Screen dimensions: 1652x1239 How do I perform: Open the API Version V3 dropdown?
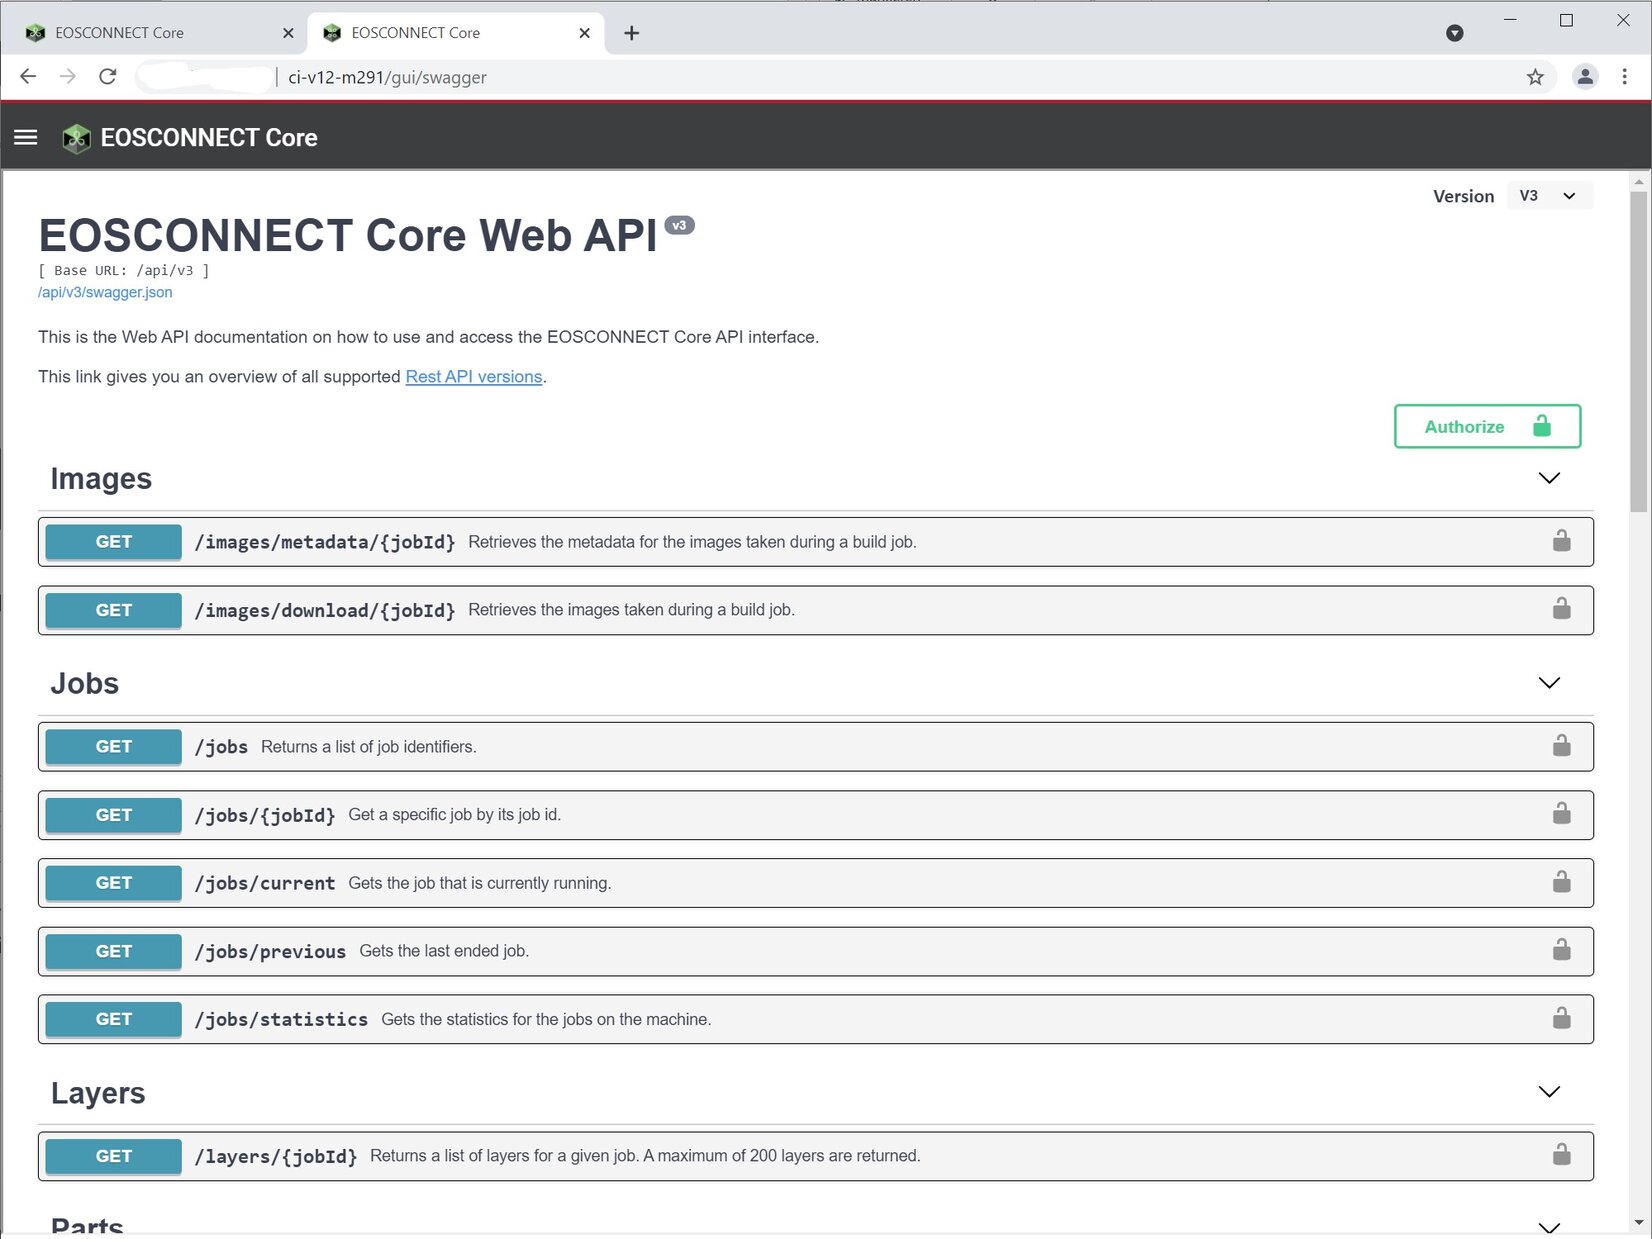click(x=1547, y=196)
